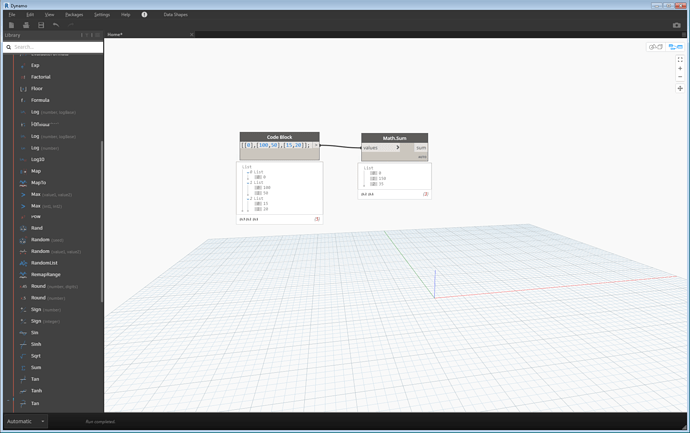The image size is (690, 433).
Task: Select the Random (value1, value2) library node
Action: [x=55, y=251]
